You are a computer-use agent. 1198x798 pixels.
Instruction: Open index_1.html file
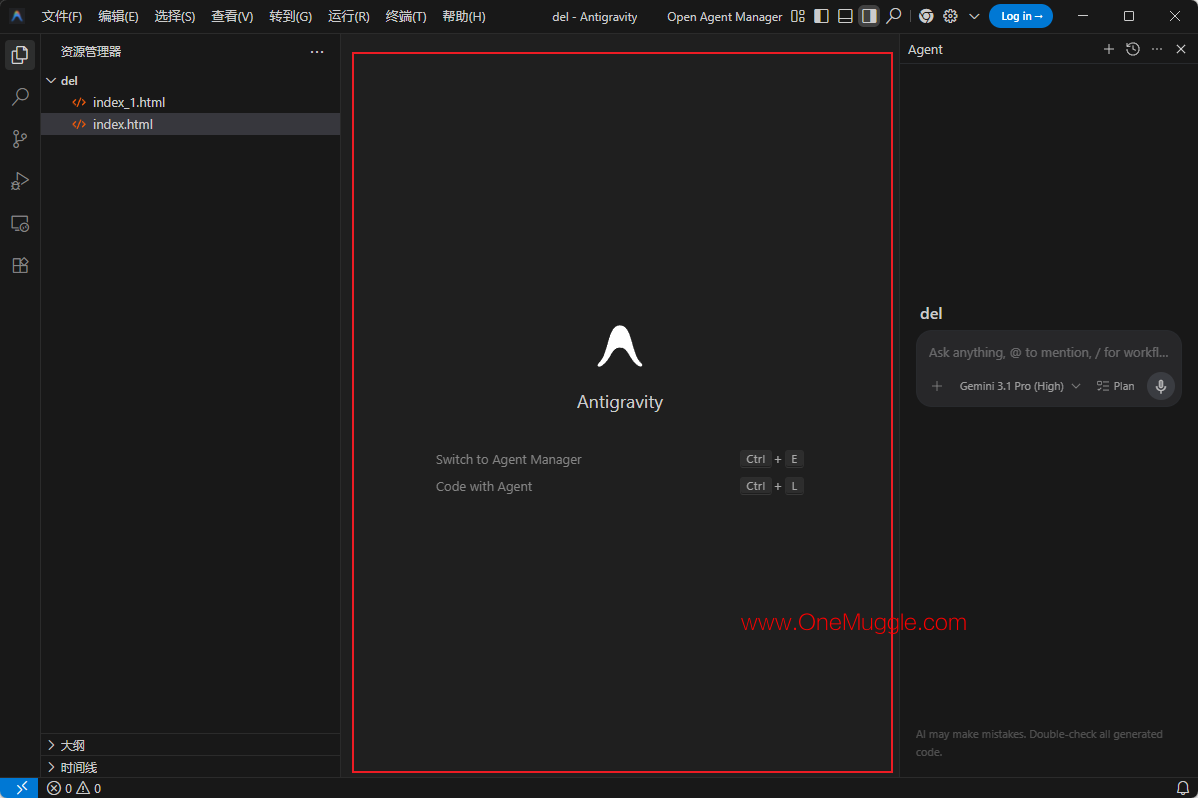190,102
